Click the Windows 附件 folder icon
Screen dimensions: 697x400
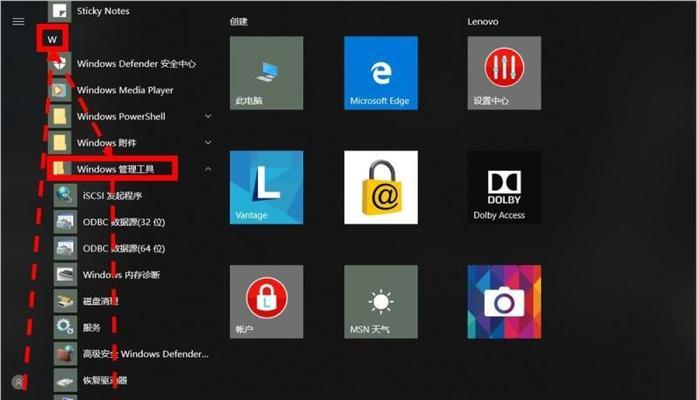(x=59, y=143)
